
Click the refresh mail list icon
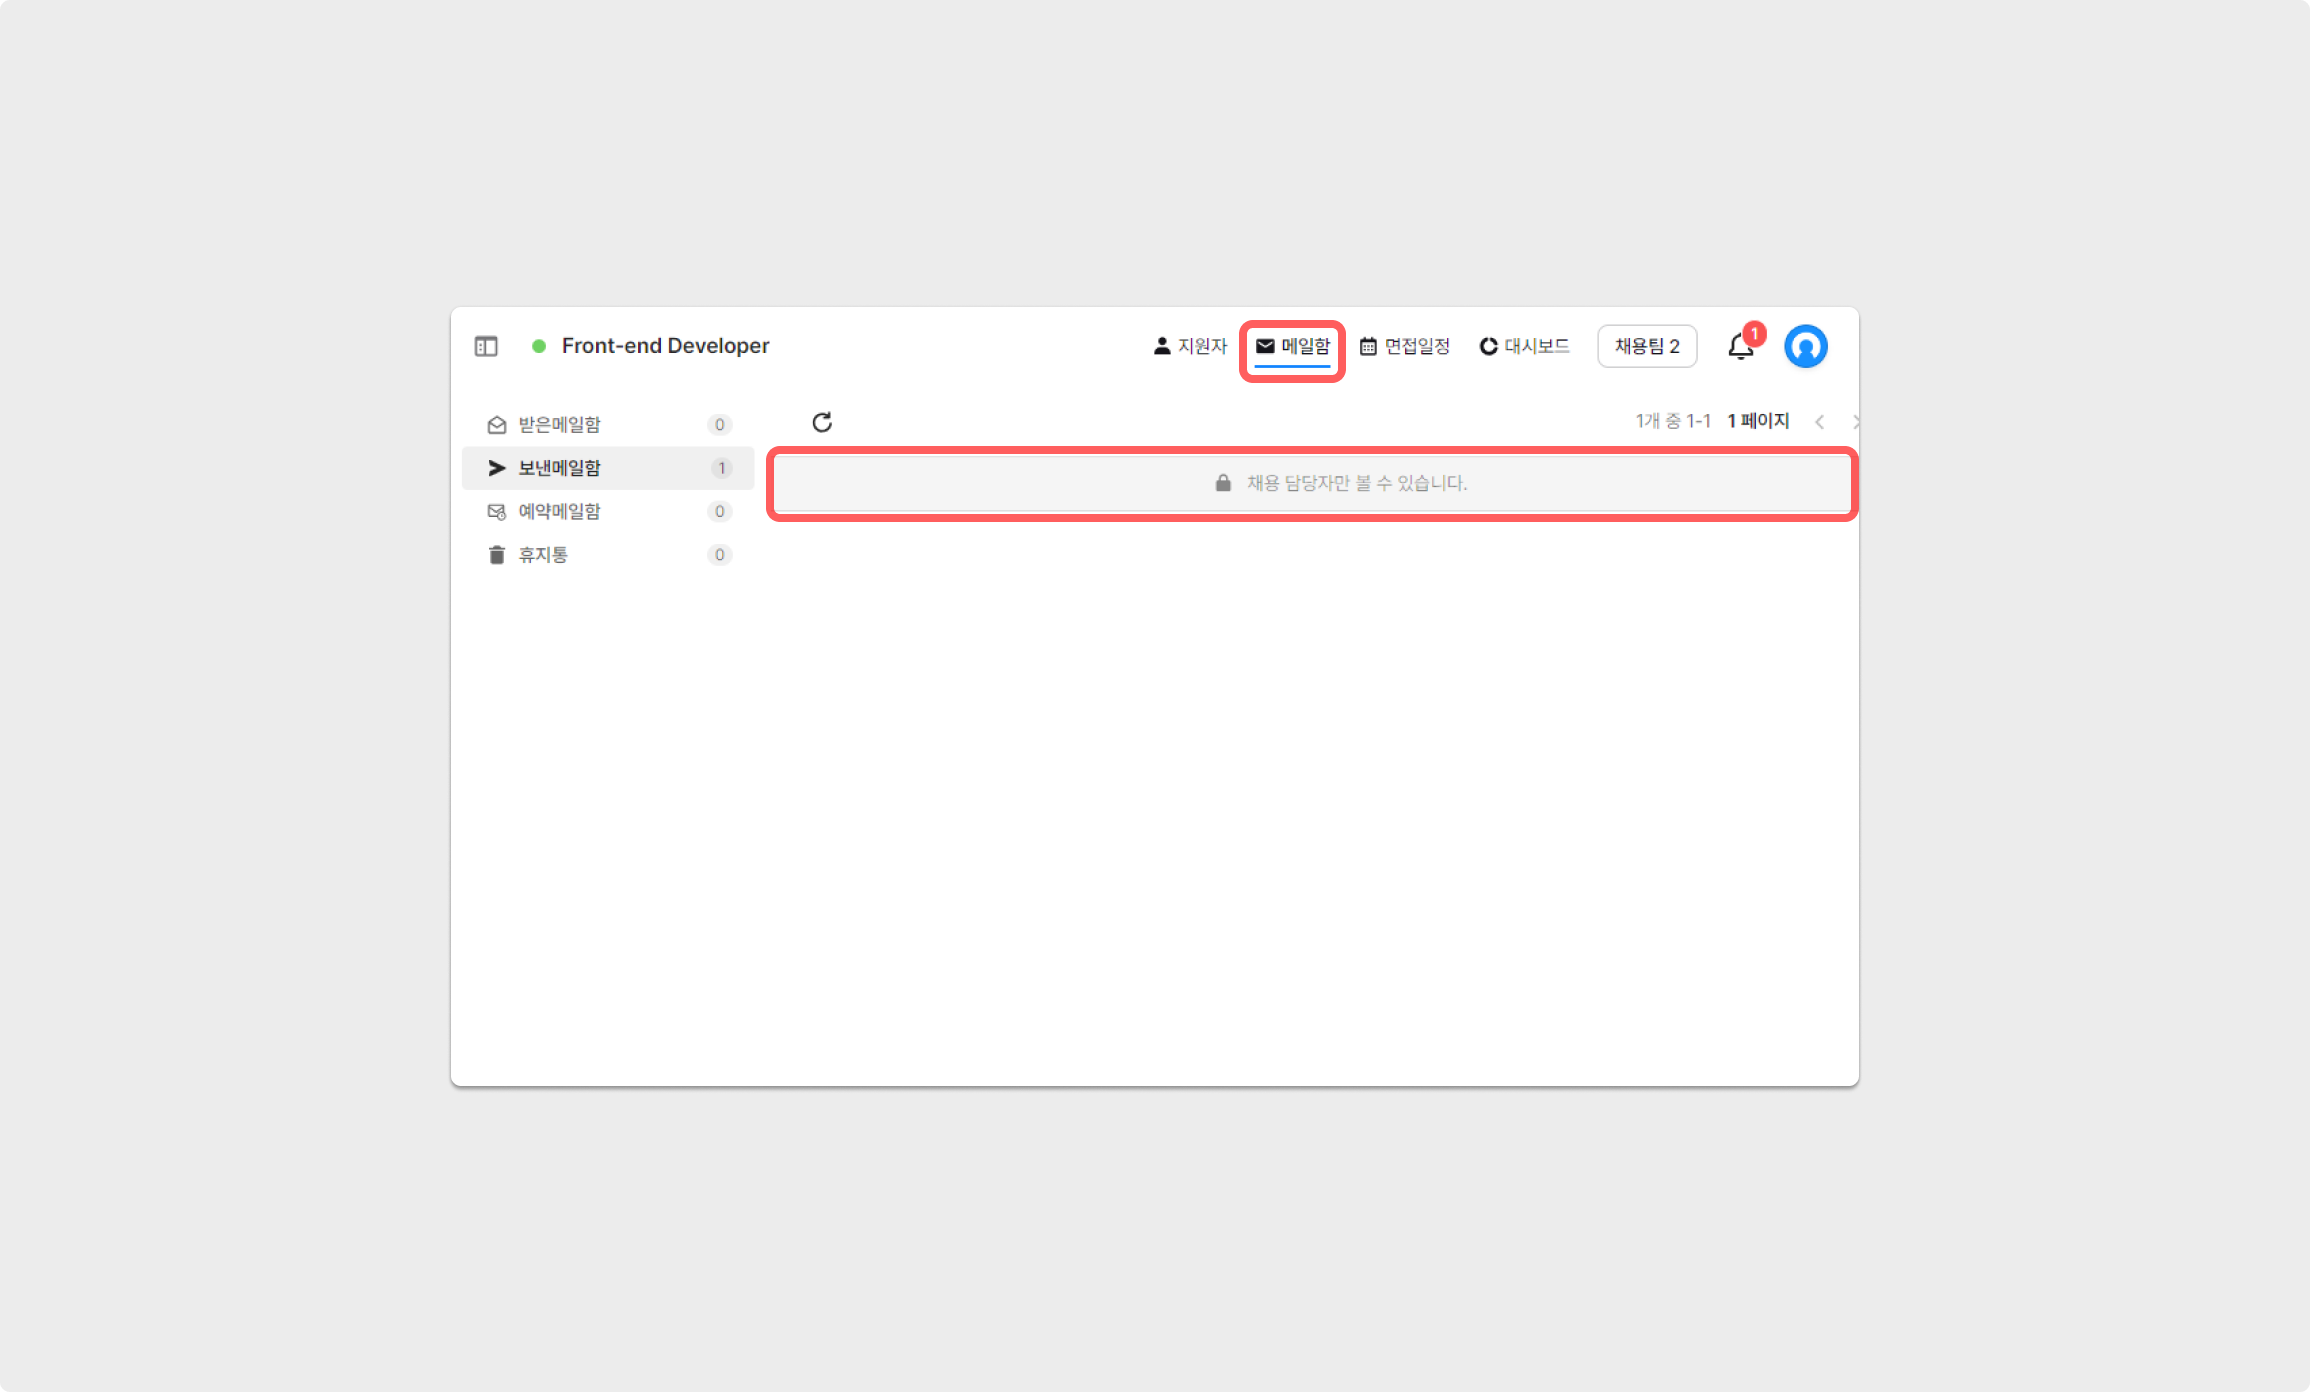(x=822, y=422)
